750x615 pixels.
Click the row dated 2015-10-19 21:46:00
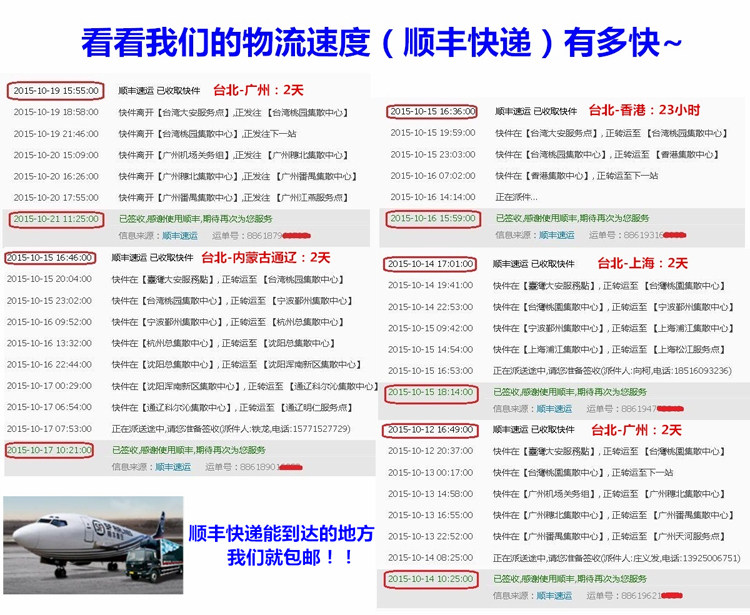point(155,134)
